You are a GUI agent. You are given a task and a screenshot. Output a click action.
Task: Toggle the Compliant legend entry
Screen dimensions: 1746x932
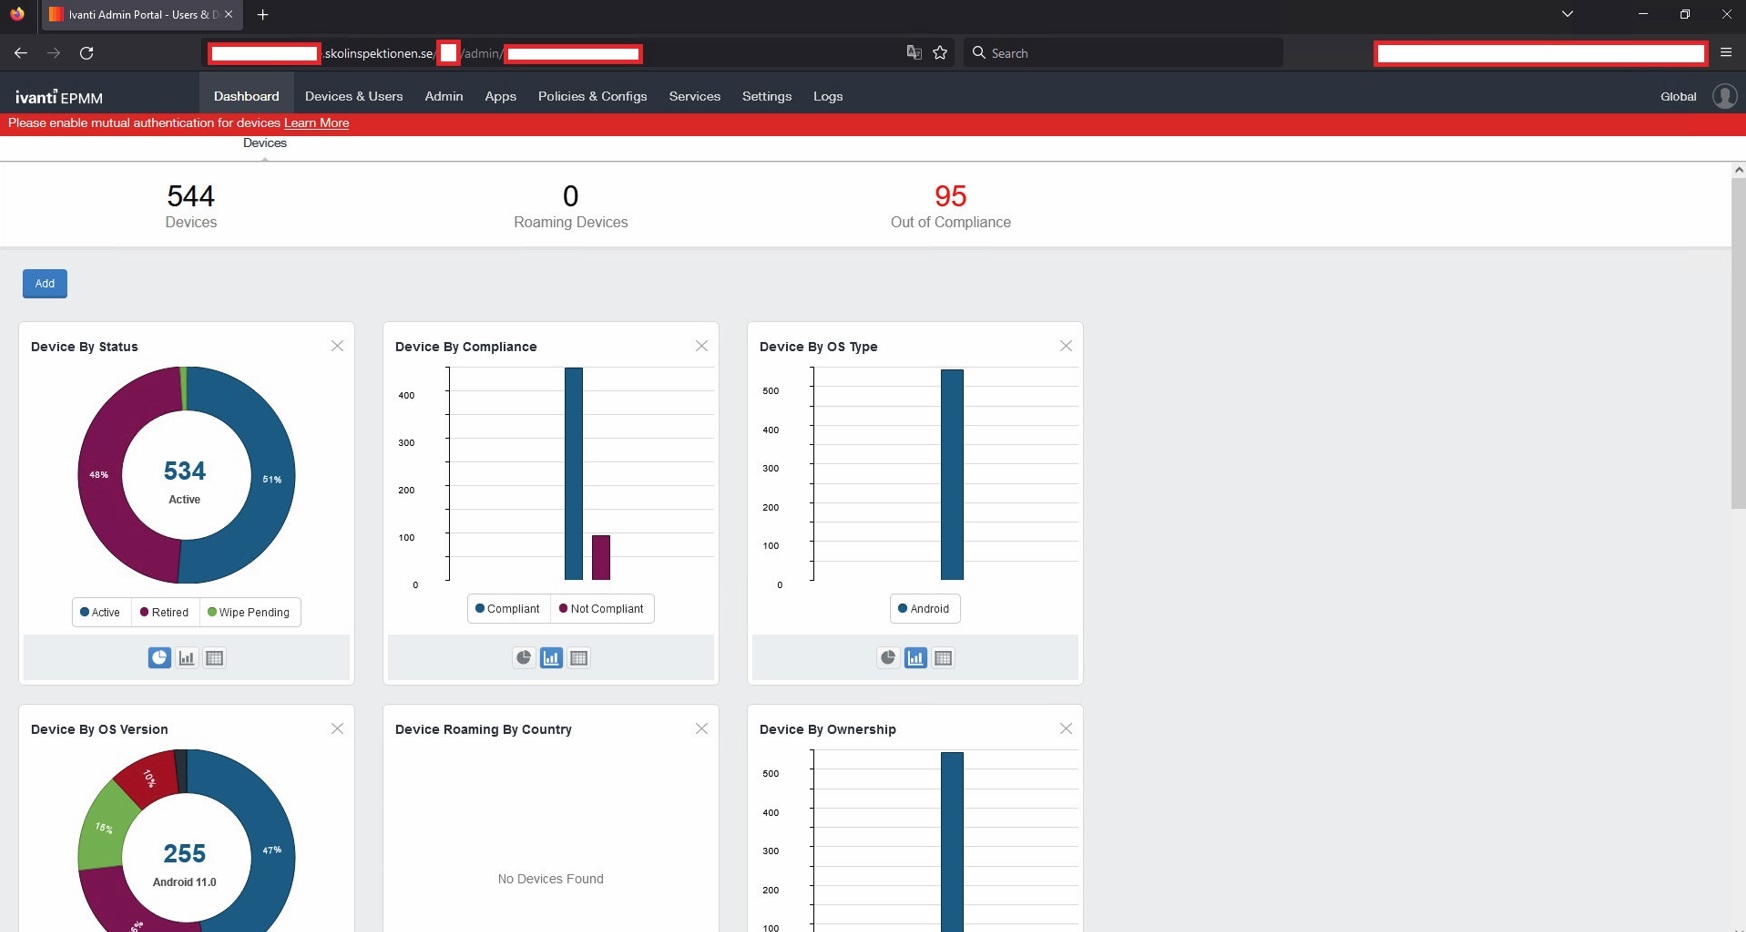507,608
